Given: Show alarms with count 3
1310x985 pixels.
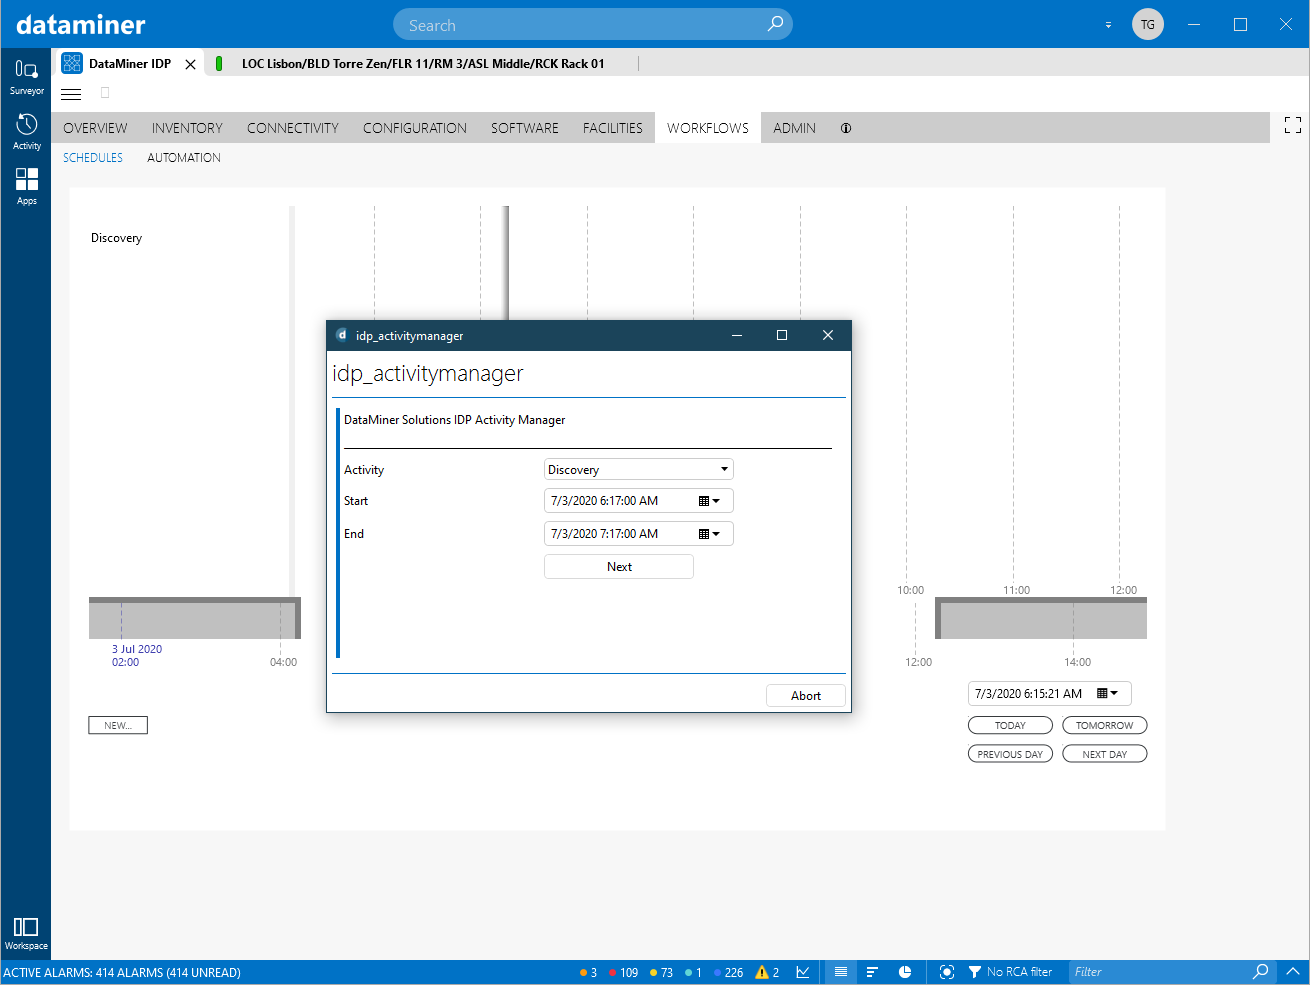Looking at the screenshot, I should click(588, 972).
